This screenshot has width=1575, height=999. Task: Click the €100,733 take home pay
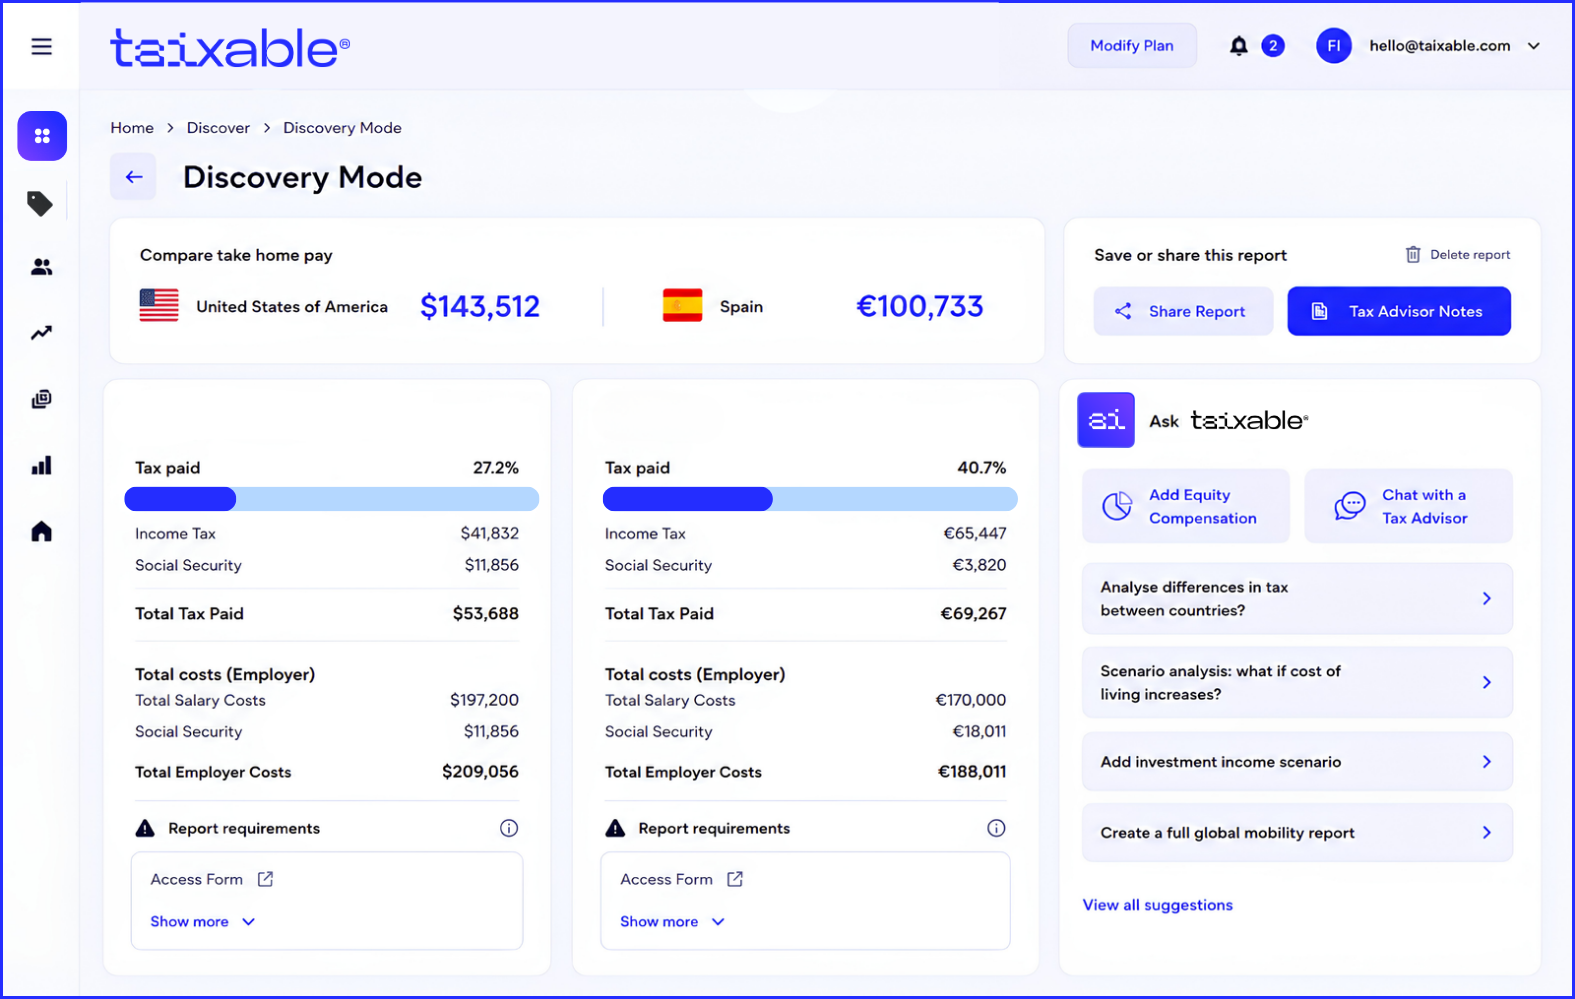pyautogui.click(x=920, y=306)
